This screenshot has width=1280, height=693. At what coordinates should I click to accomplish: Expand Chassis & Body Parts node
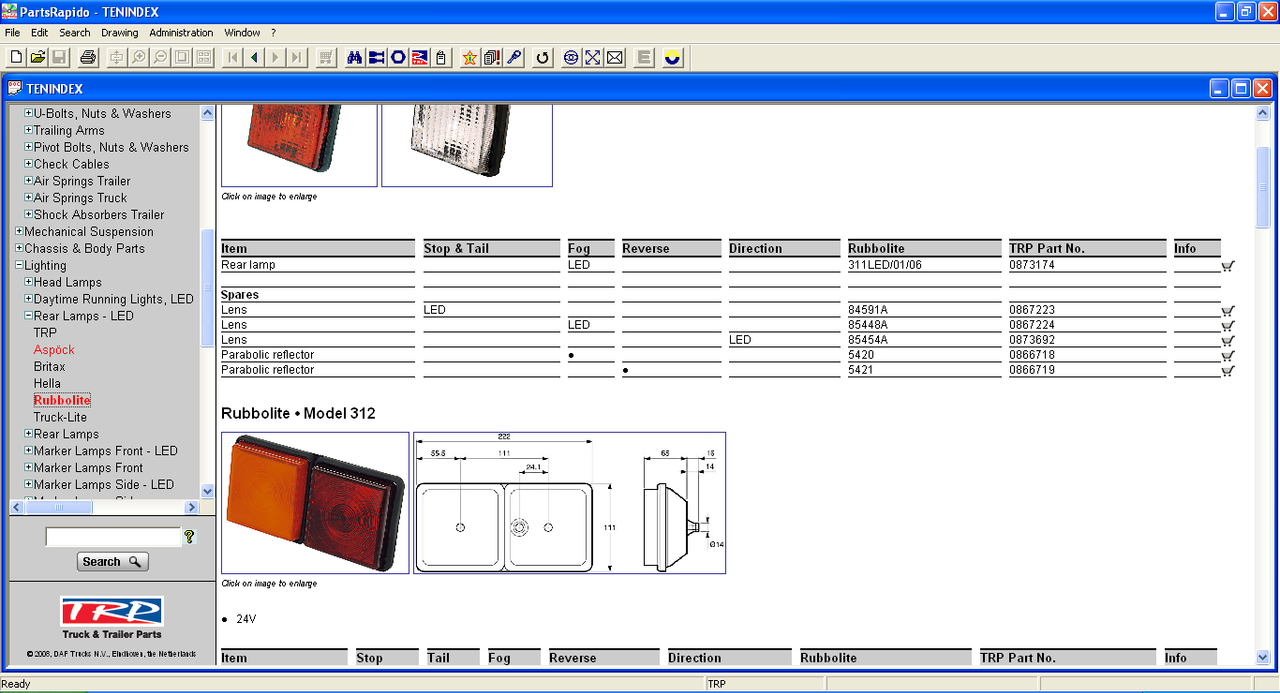(19, 248)
